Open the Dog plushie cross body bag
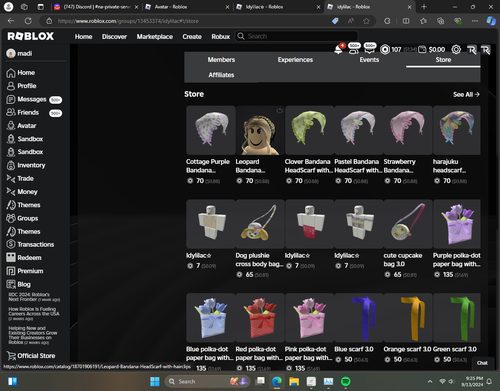The width and height of the screenshot is (500, 391). click(260, 224)
